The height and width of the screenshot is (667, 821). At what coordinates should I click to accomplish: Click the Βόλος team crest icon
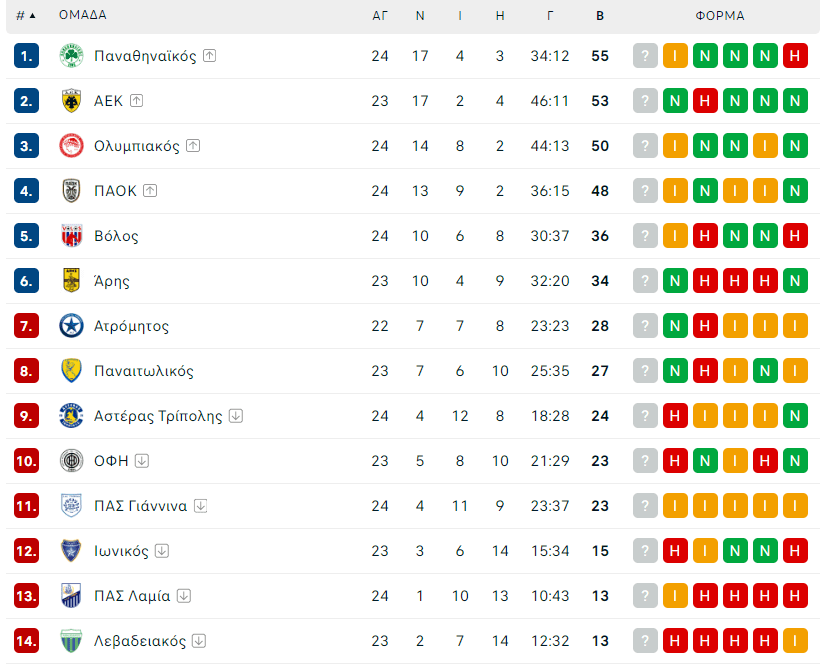pos(71,236)
